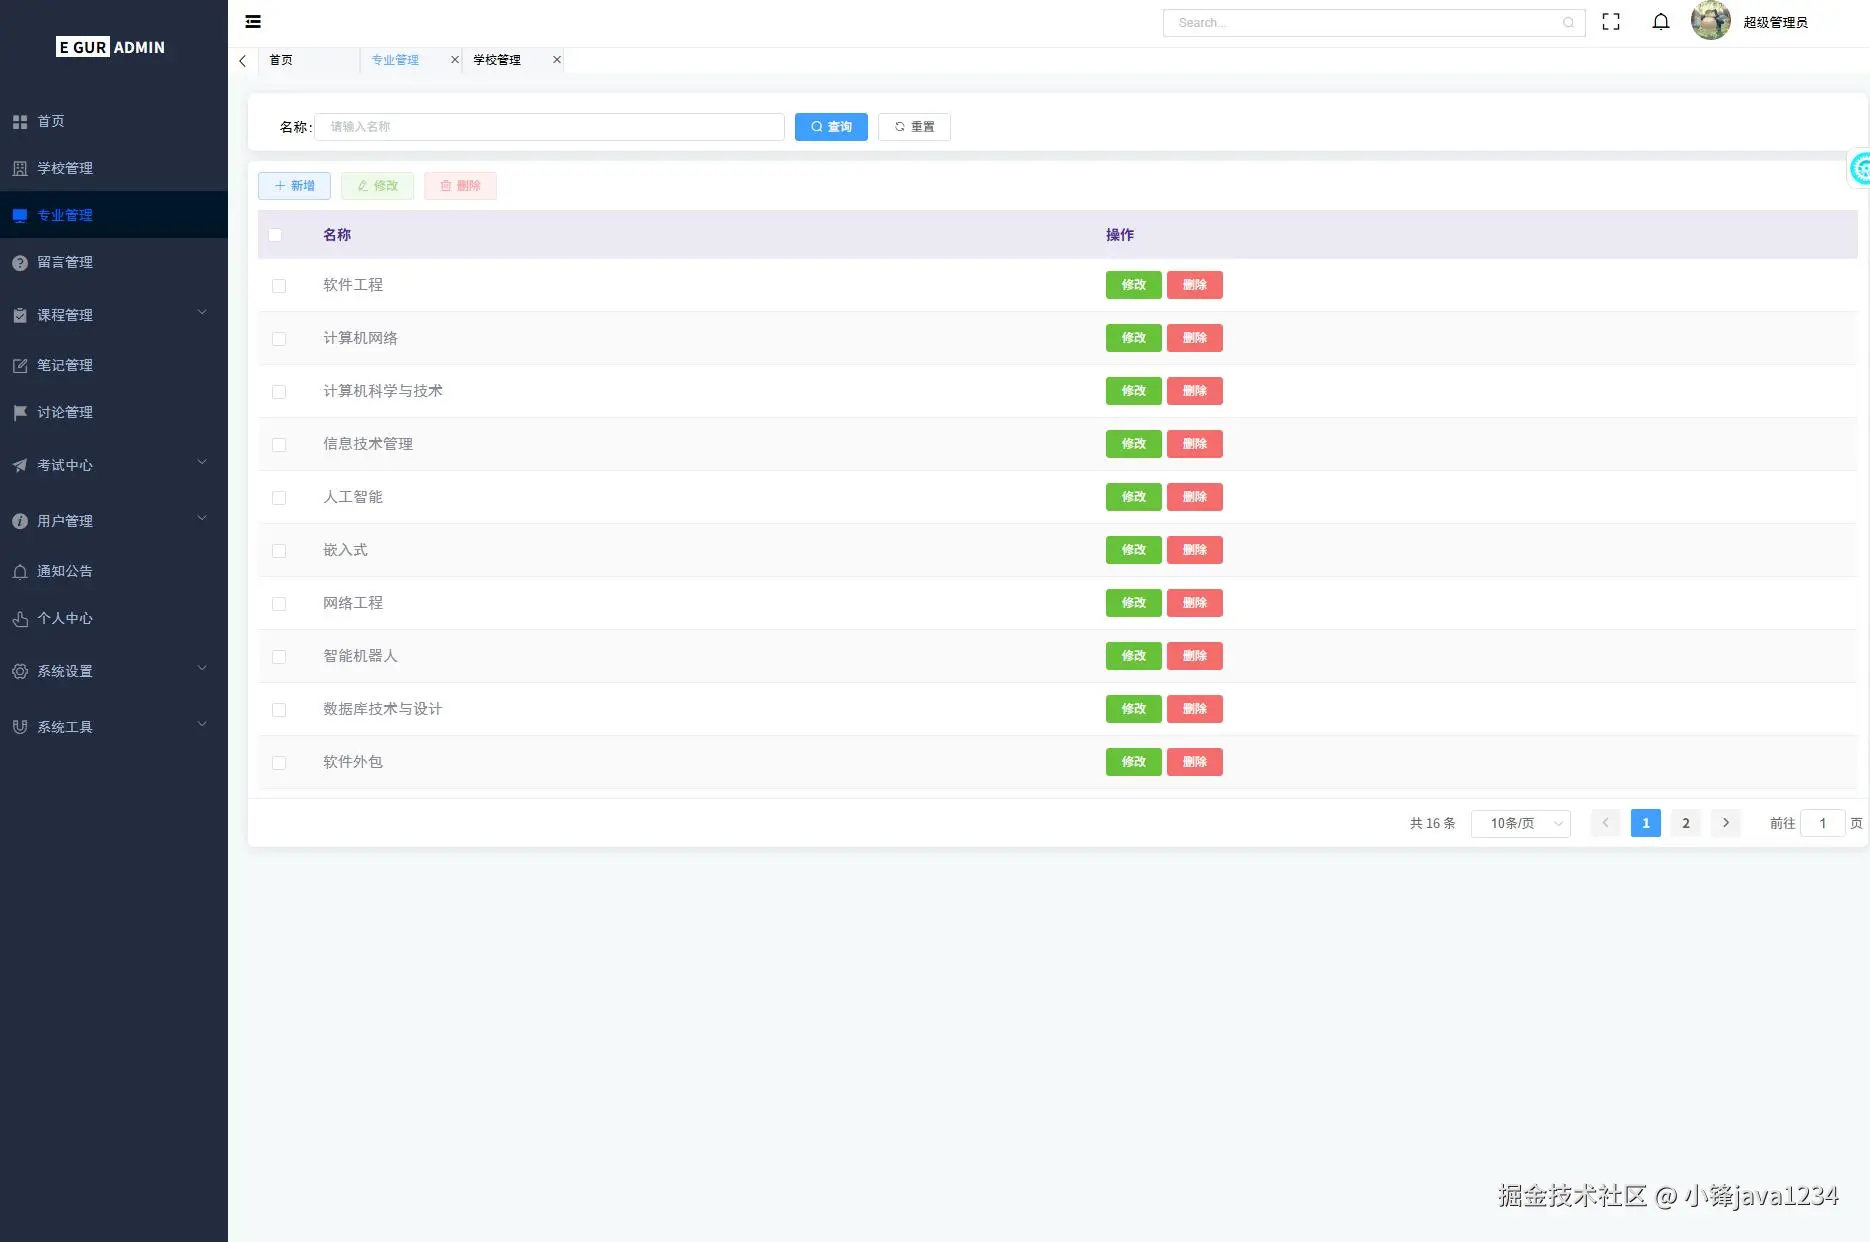This screenshot has width=1870, height=1242.
Task: Close the 专业管理 tab
Action: tap(455, 60)
